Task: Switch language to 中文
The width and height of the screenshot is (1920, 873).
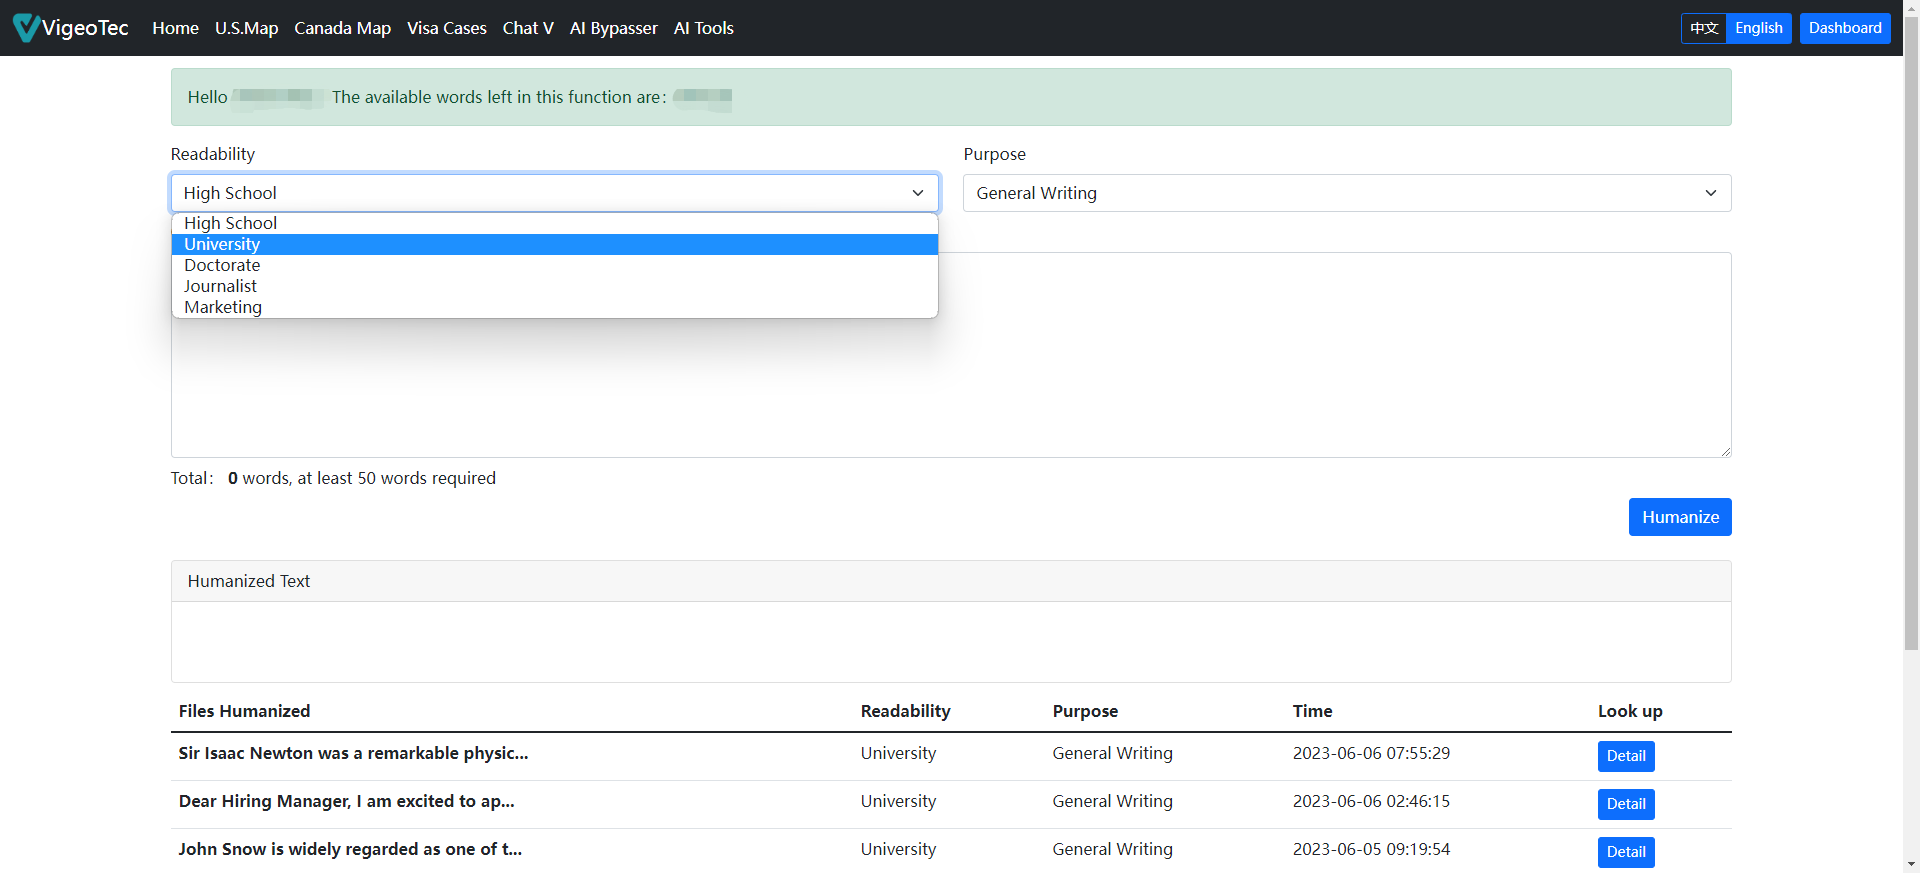Action: (1704, 28)
